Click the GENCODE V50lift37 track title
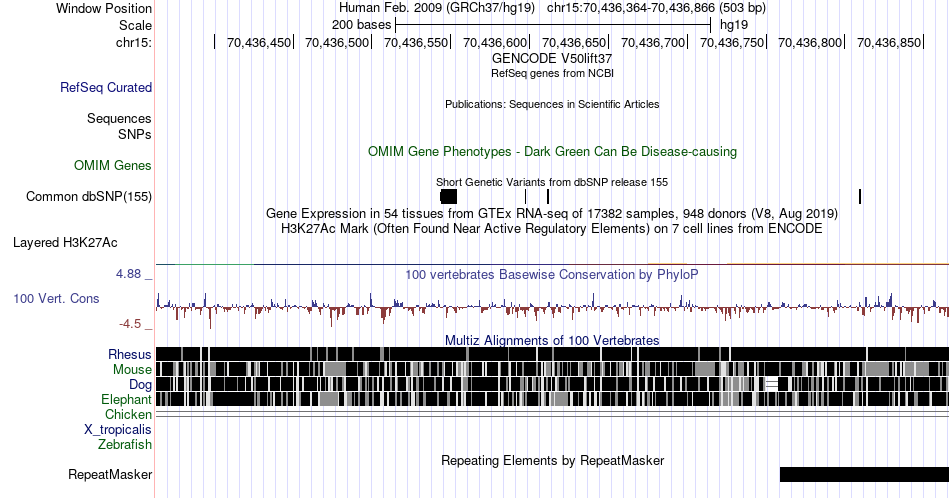 pyautogui.click(x=552, y=59)
